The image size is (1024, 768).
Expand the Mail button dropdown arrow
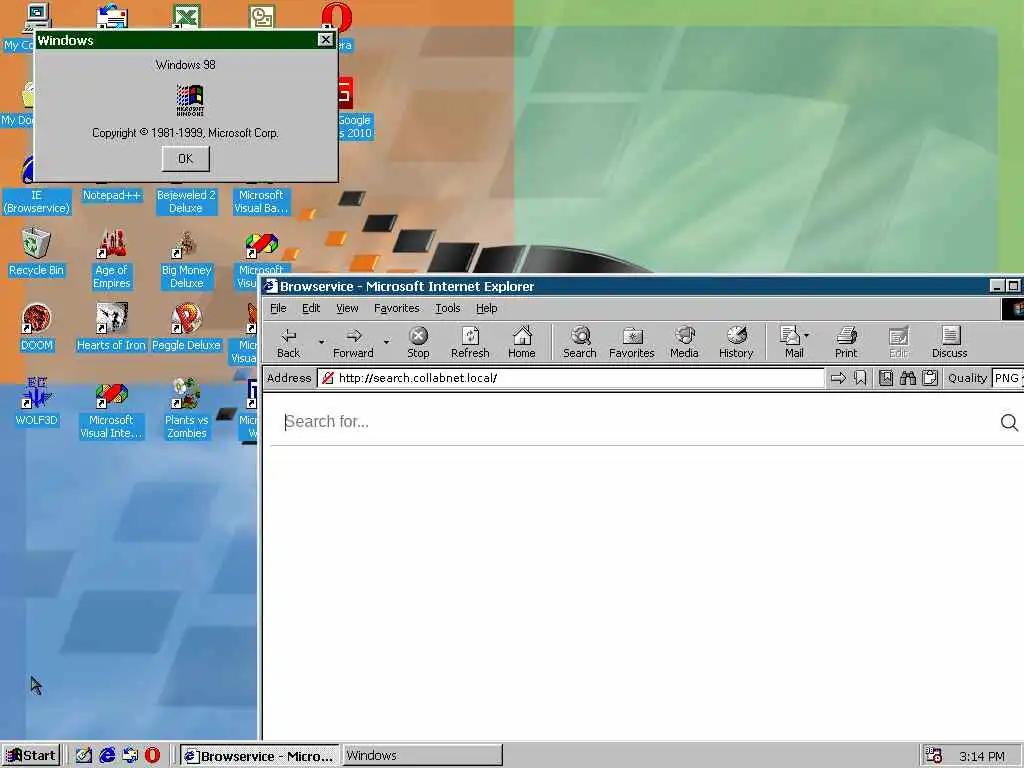807,335
